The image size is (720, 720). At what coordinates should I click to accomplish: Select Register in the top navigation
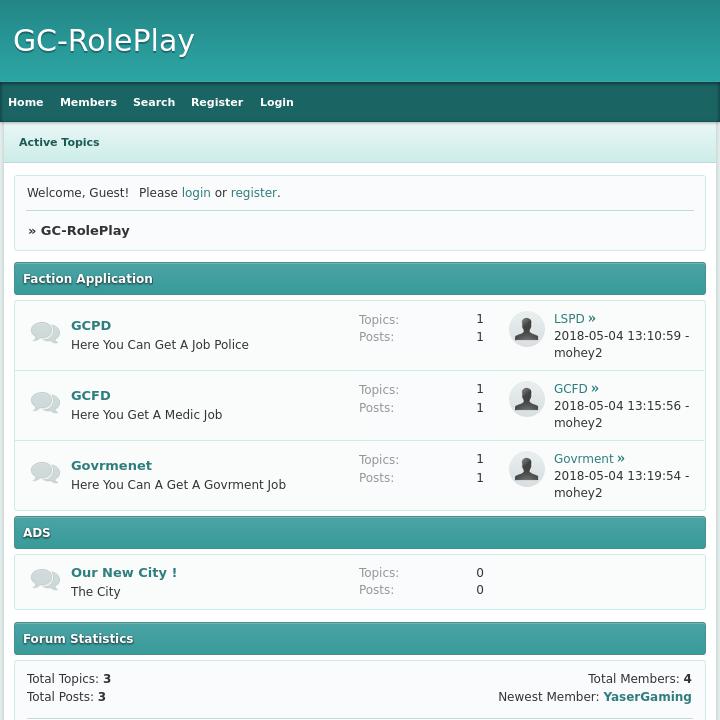217,102
